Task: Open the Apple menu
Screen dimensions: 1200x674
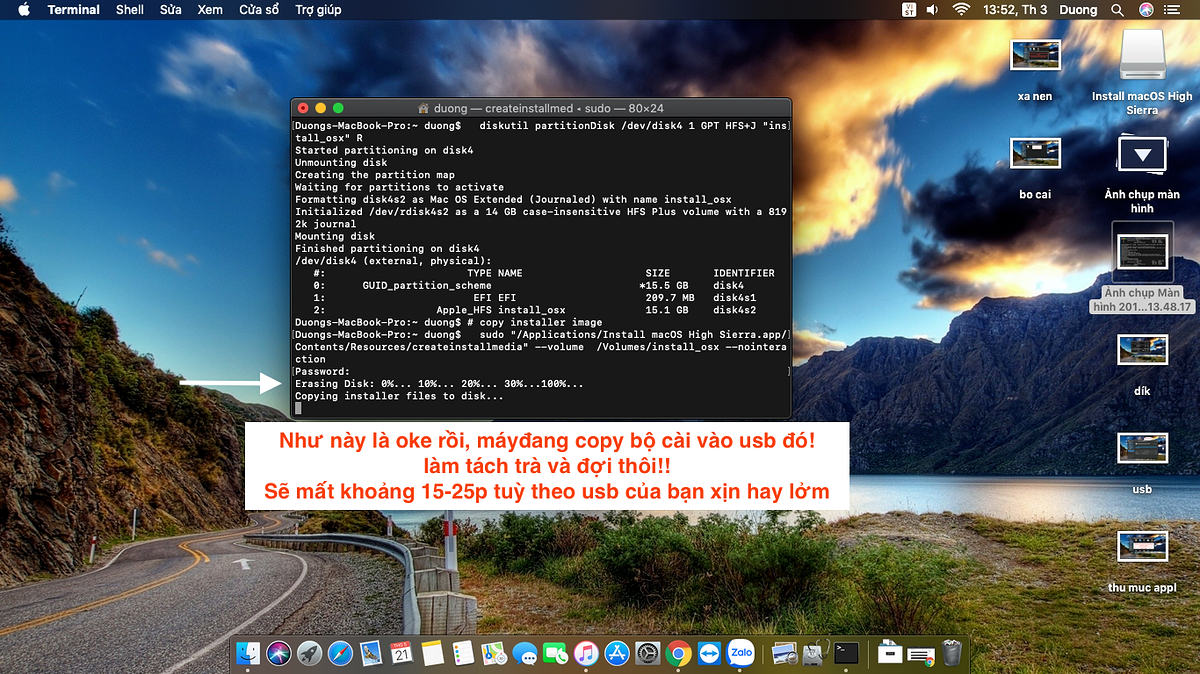Action: [x=23, y=9]
